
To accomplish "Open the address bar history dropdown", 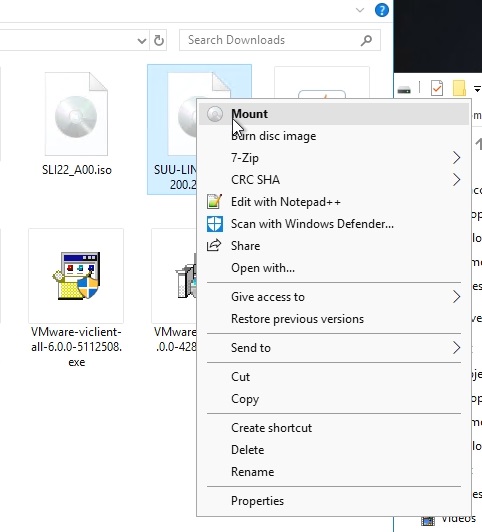I will pos(142,41).
